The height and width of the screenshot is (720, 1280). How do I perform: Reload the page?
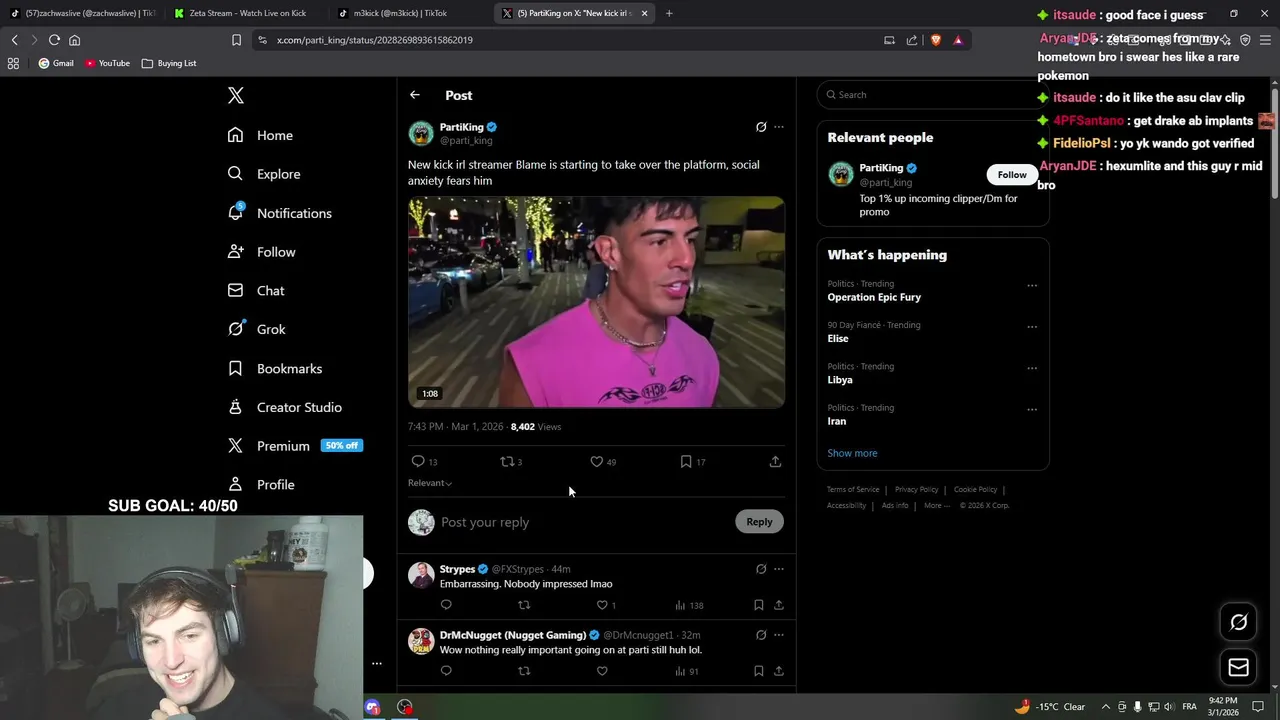(x=54, y=40)
